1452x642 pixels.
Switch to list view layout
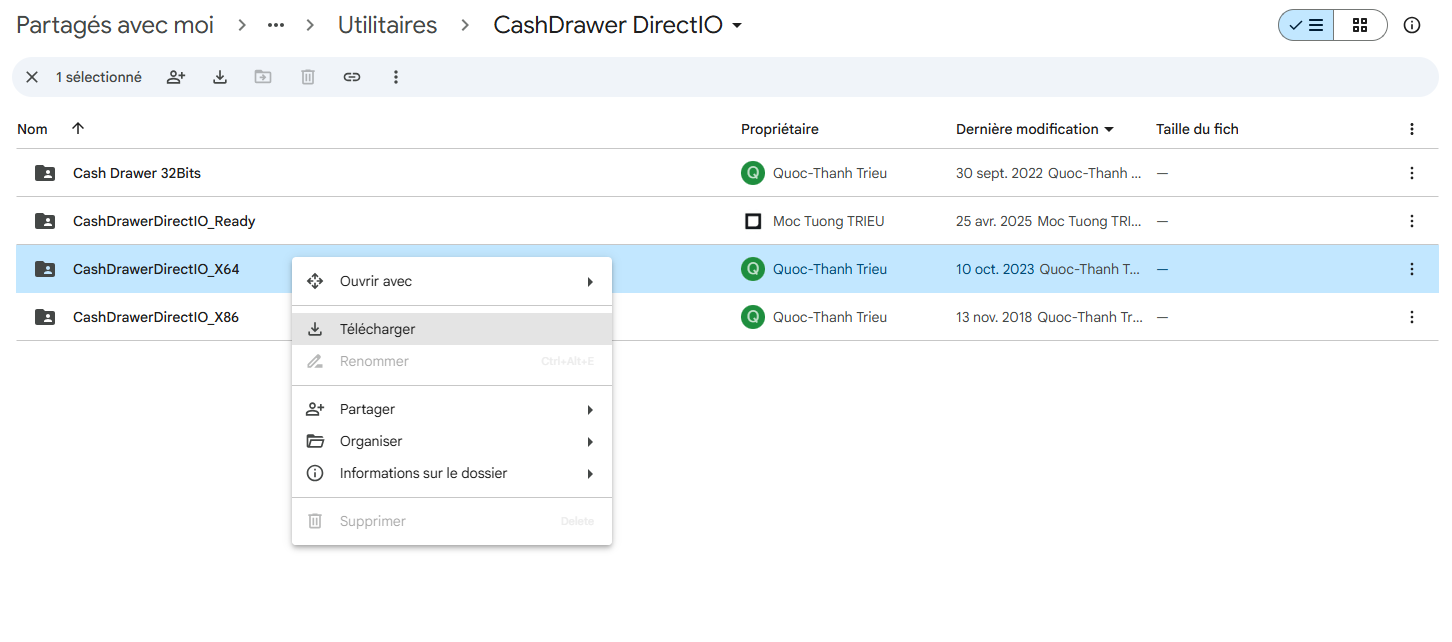pos(1306,26)
